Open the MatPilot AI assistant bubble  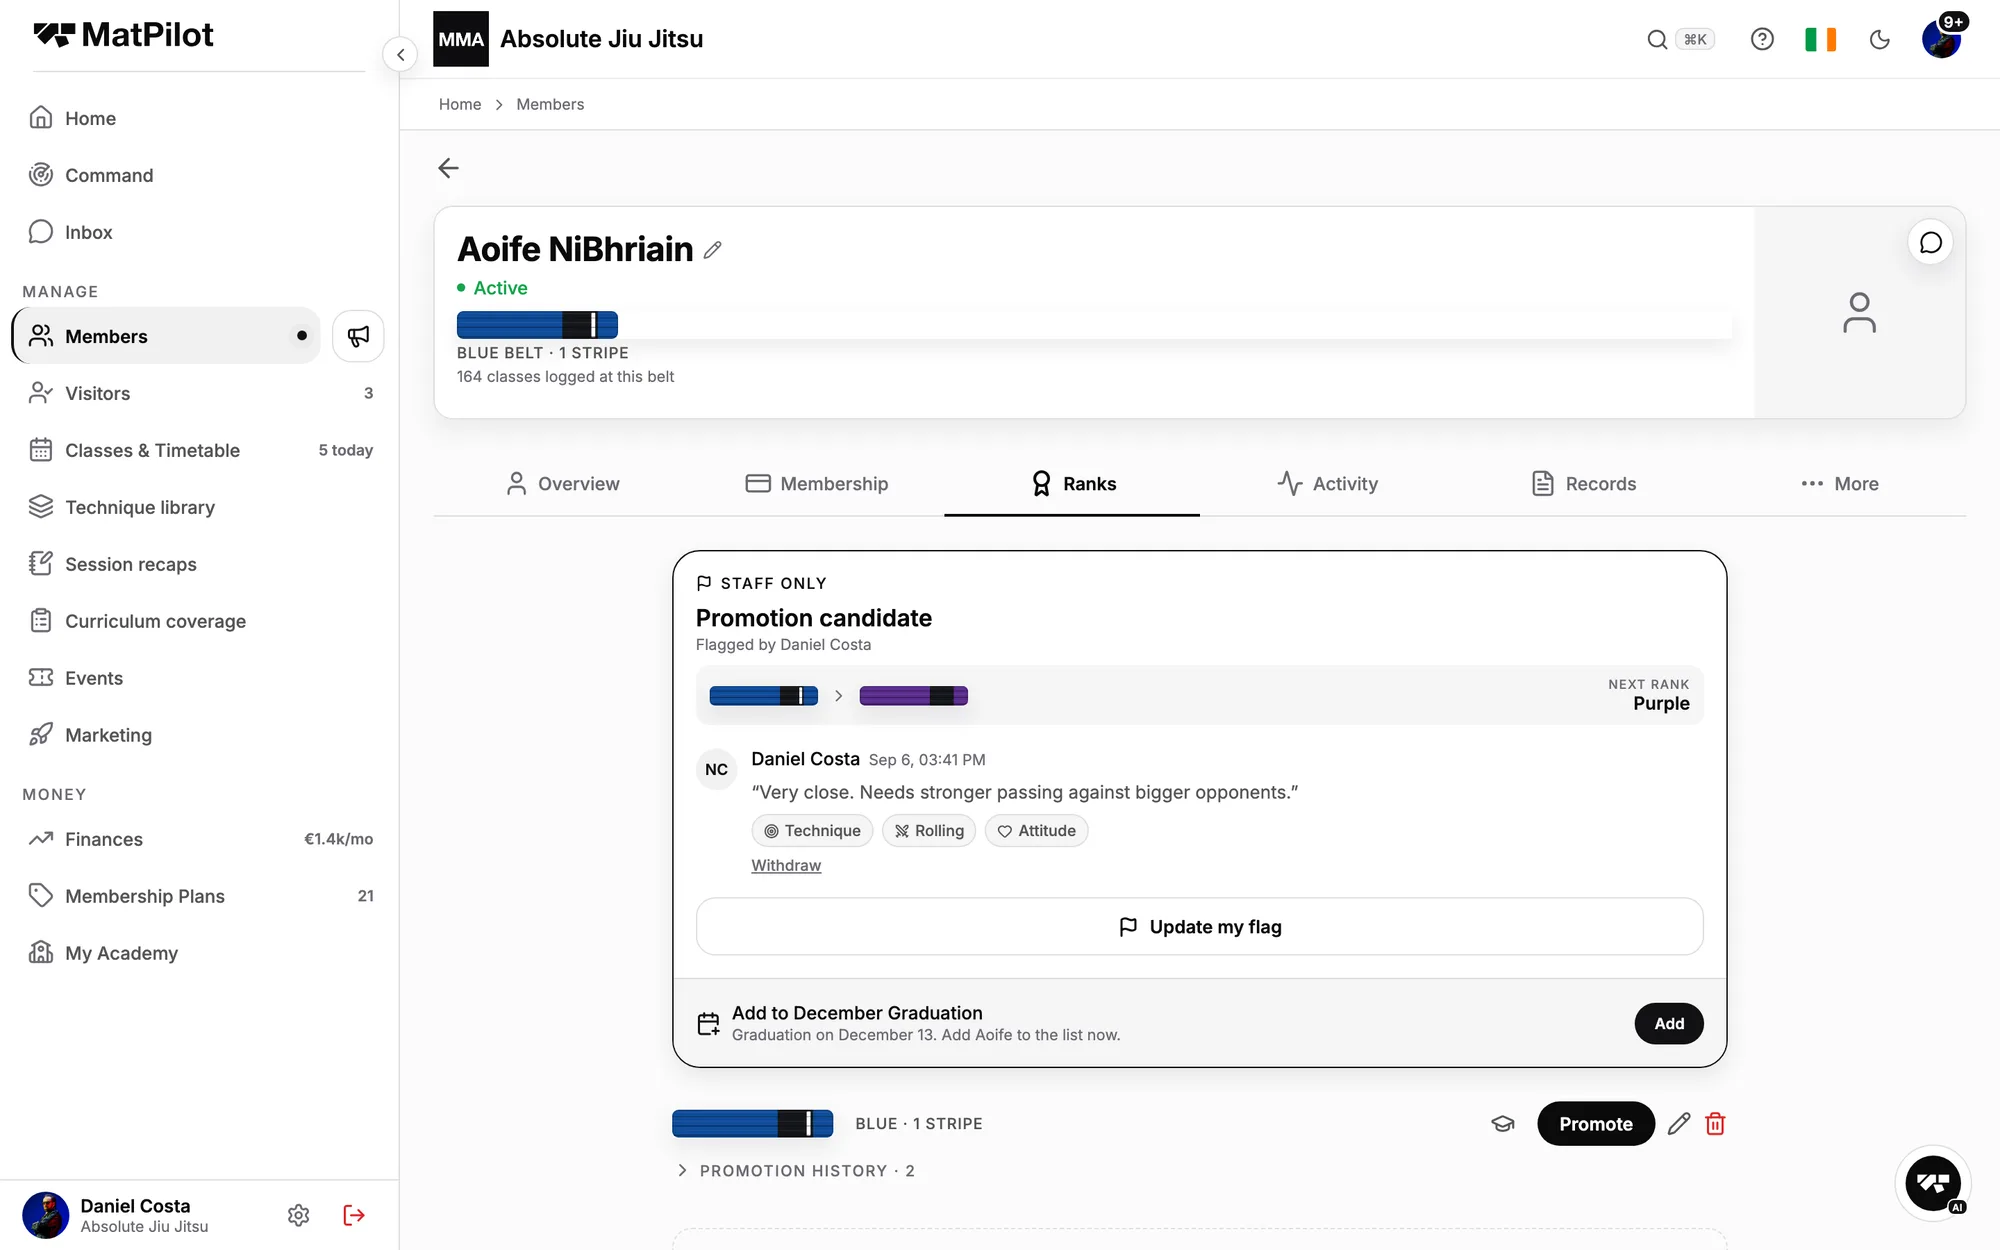tap(1933, 1183)
